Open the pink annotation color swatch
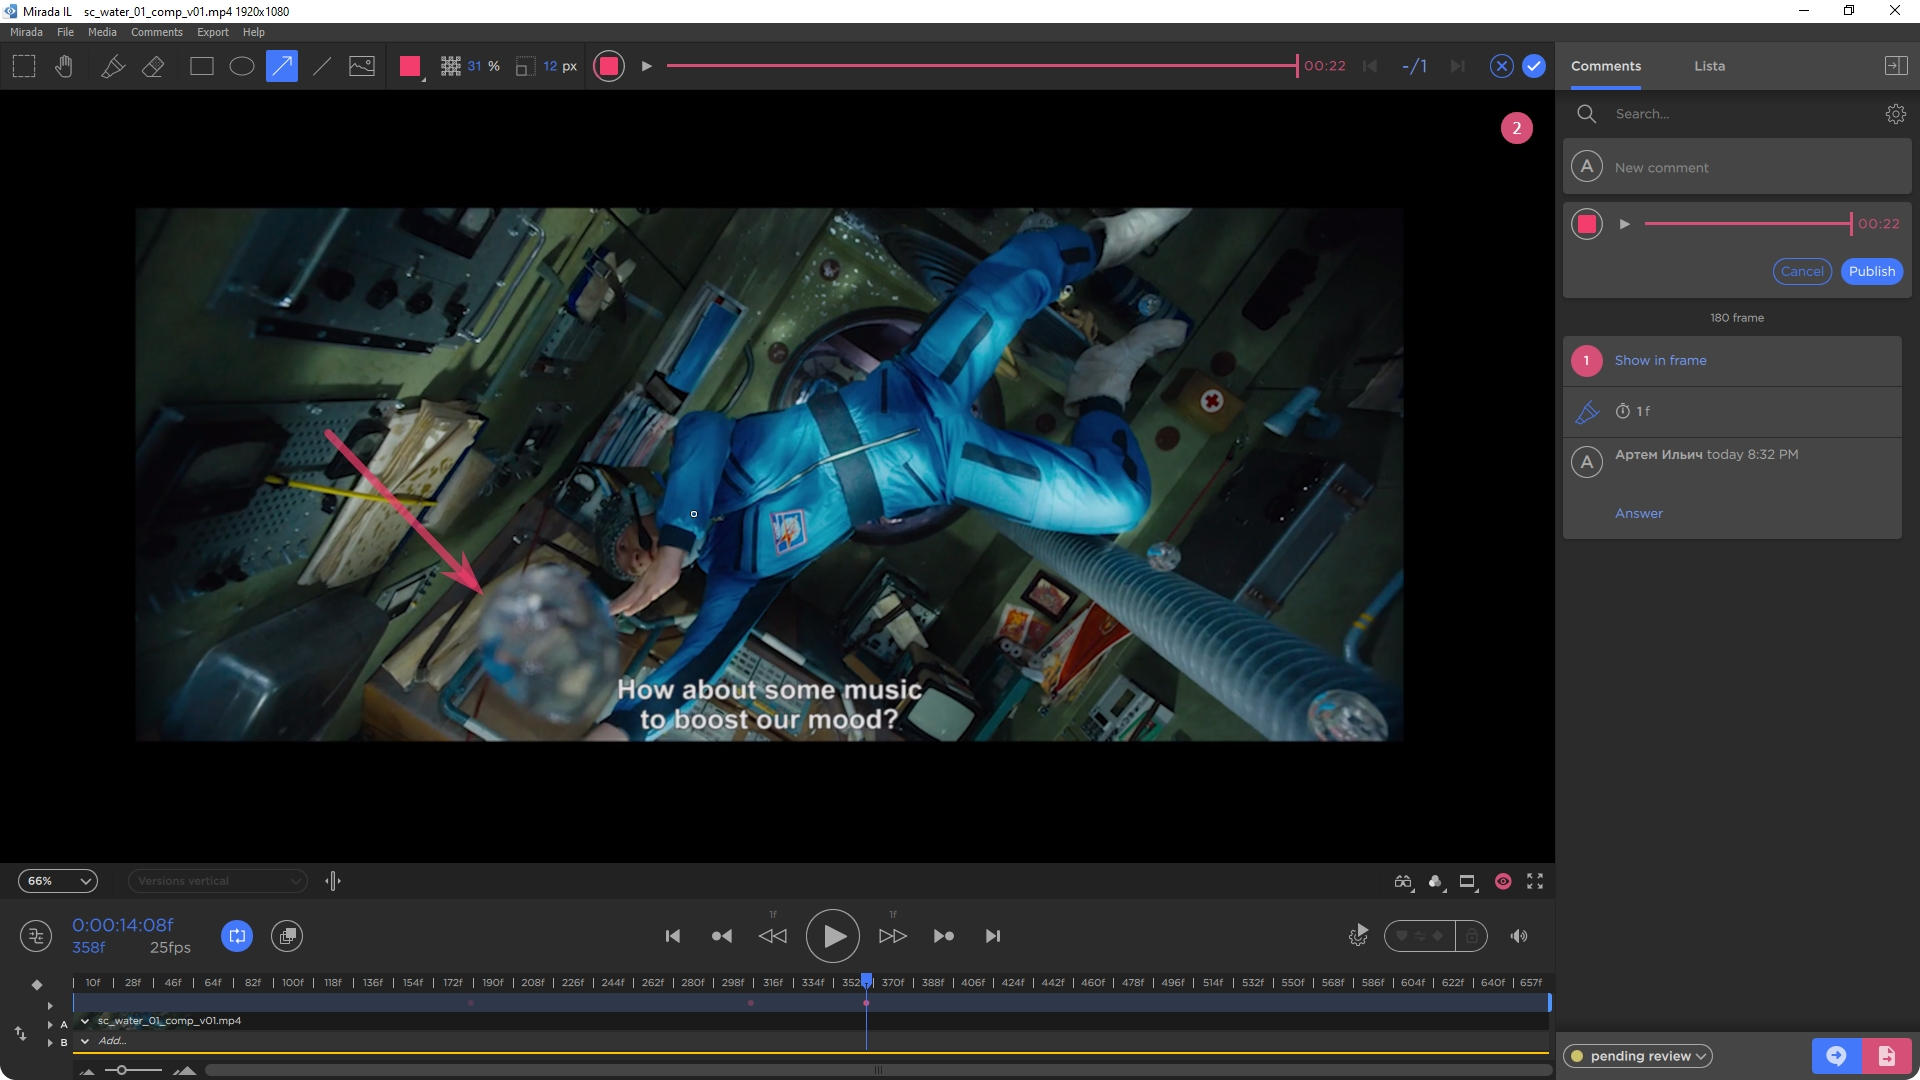1920x1080 pixels. (410, 66)
